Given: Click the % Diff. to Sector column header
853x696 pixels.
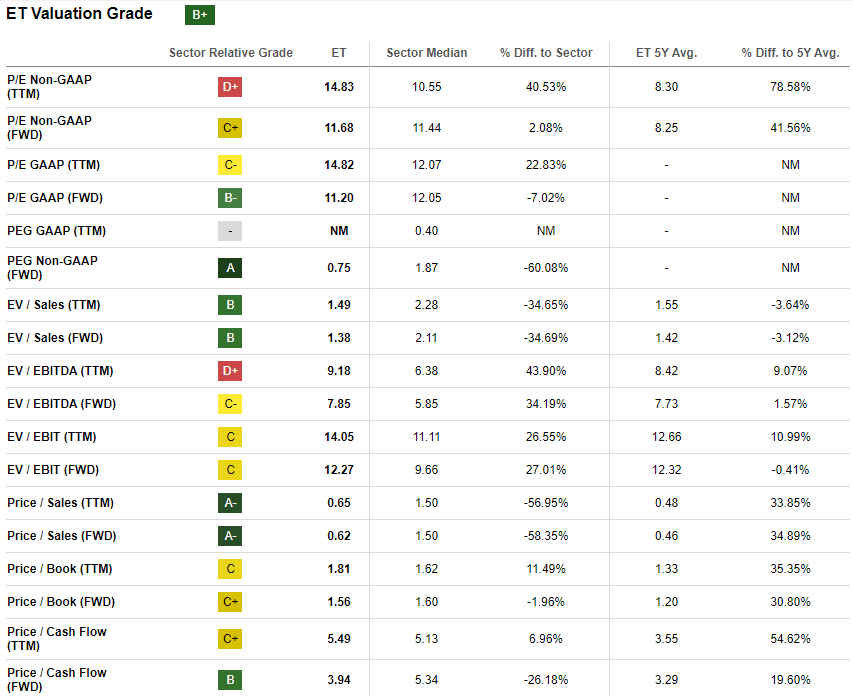Looking at the screenshot, I should [x=546, y=53].
